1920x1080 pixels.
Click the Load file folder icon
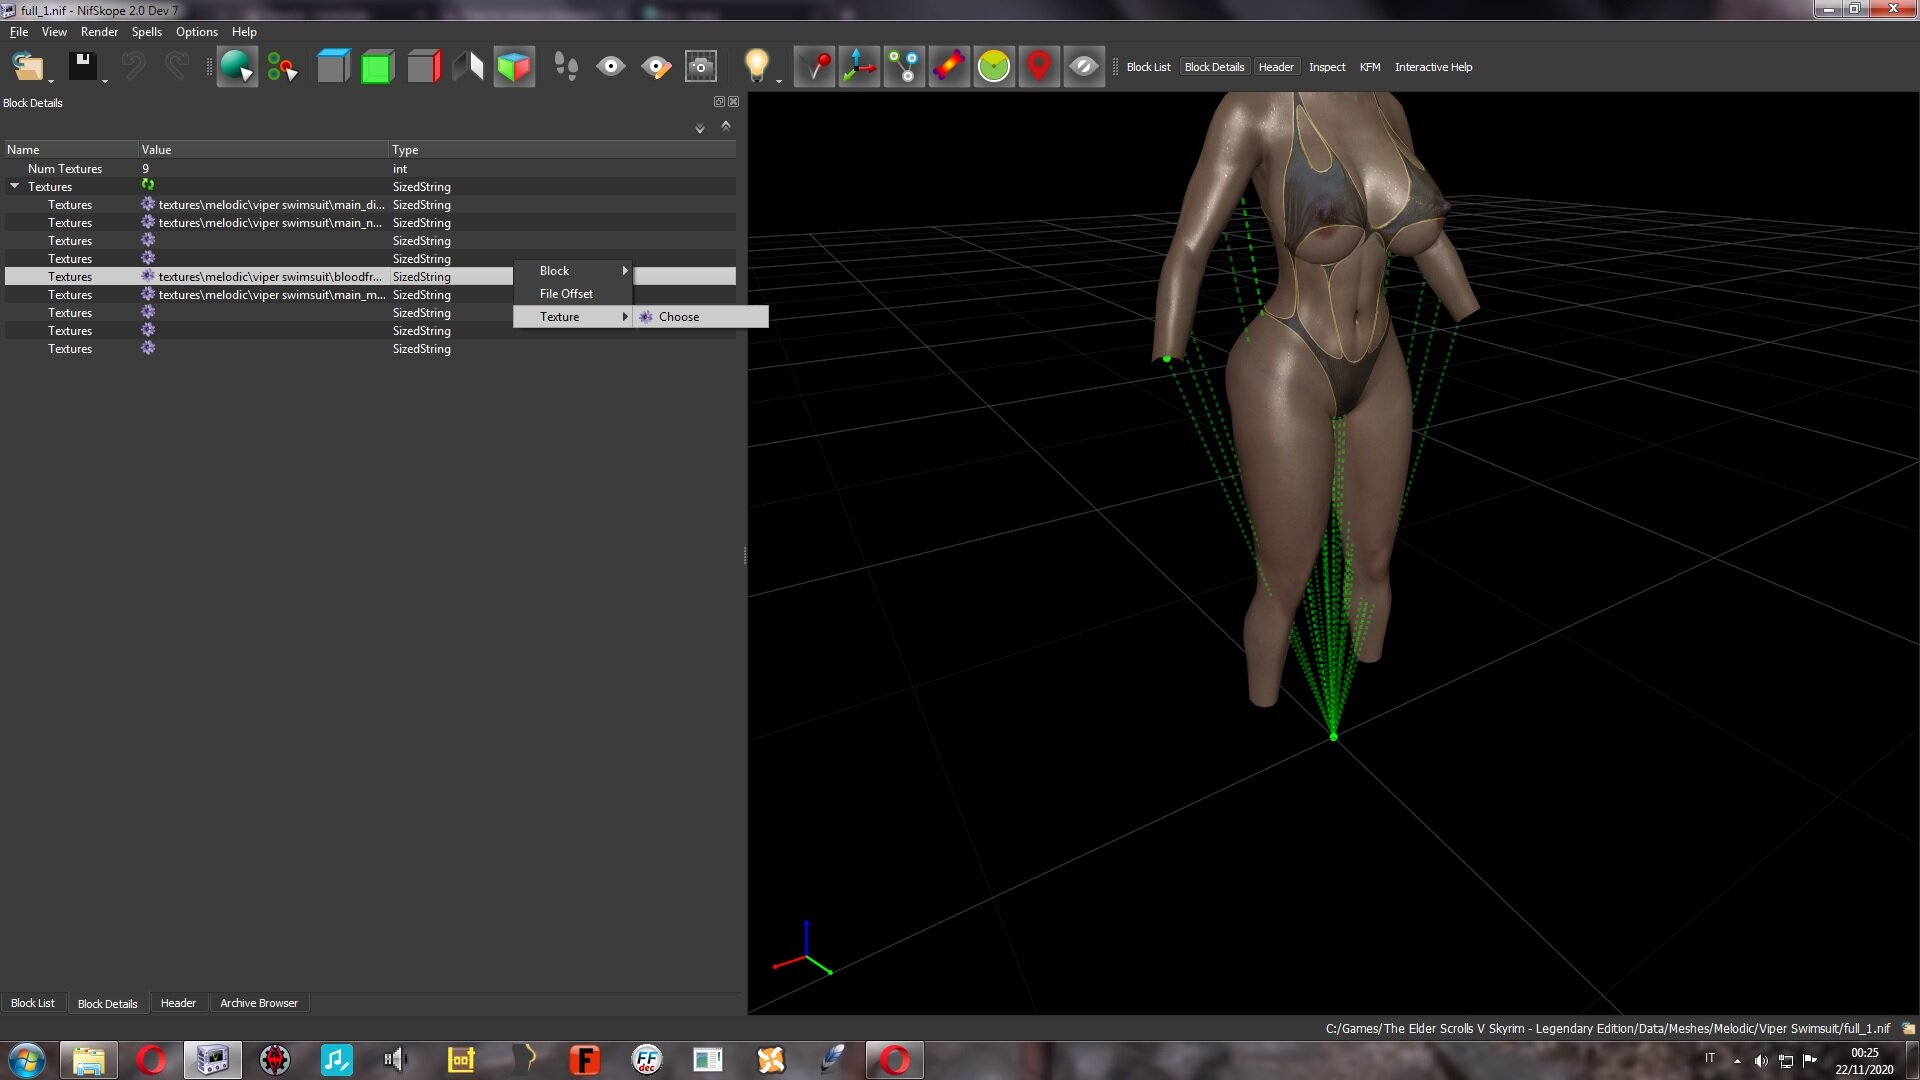coord(27,67)
